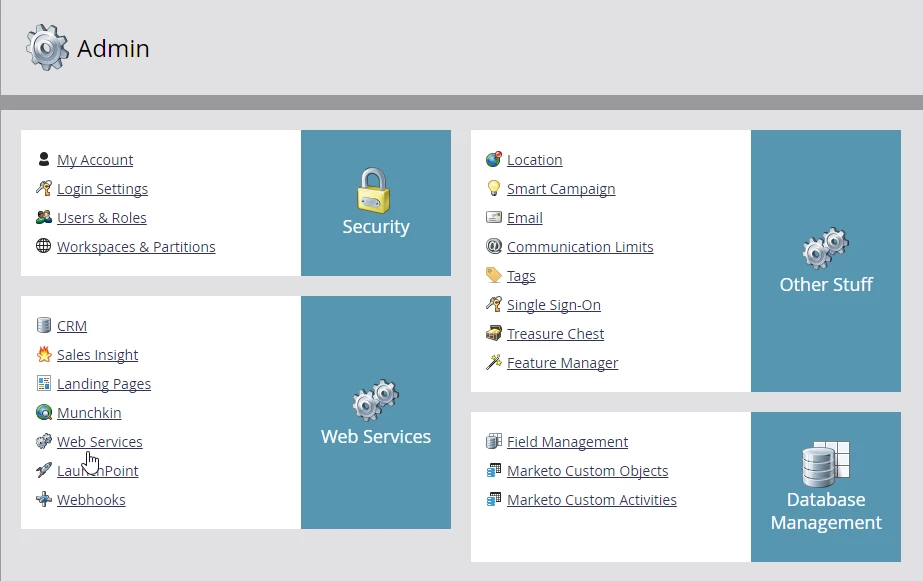Open the Location settings link

click(534, 160)
